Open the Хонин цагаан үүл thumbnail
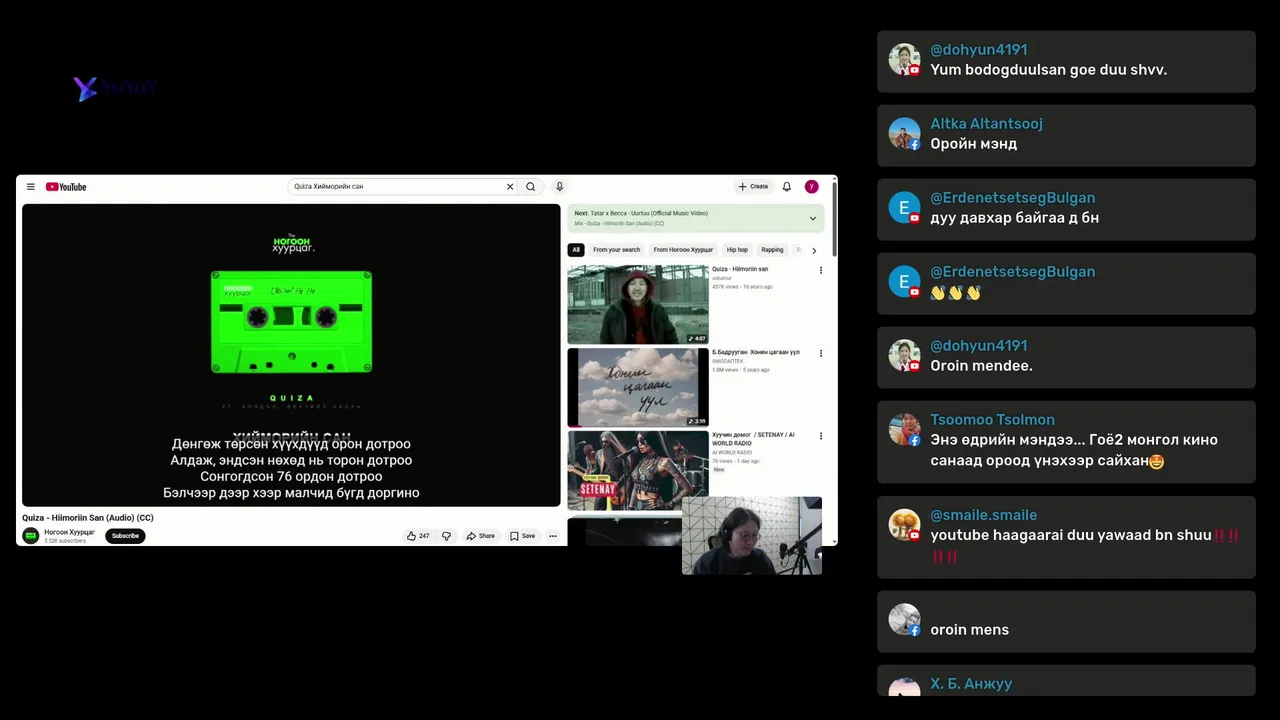Screen dimensions: 1280x720 coord(638,387)
